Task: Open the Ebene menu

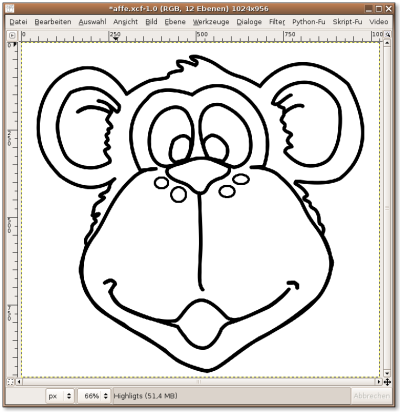Action: coord(175,22)
